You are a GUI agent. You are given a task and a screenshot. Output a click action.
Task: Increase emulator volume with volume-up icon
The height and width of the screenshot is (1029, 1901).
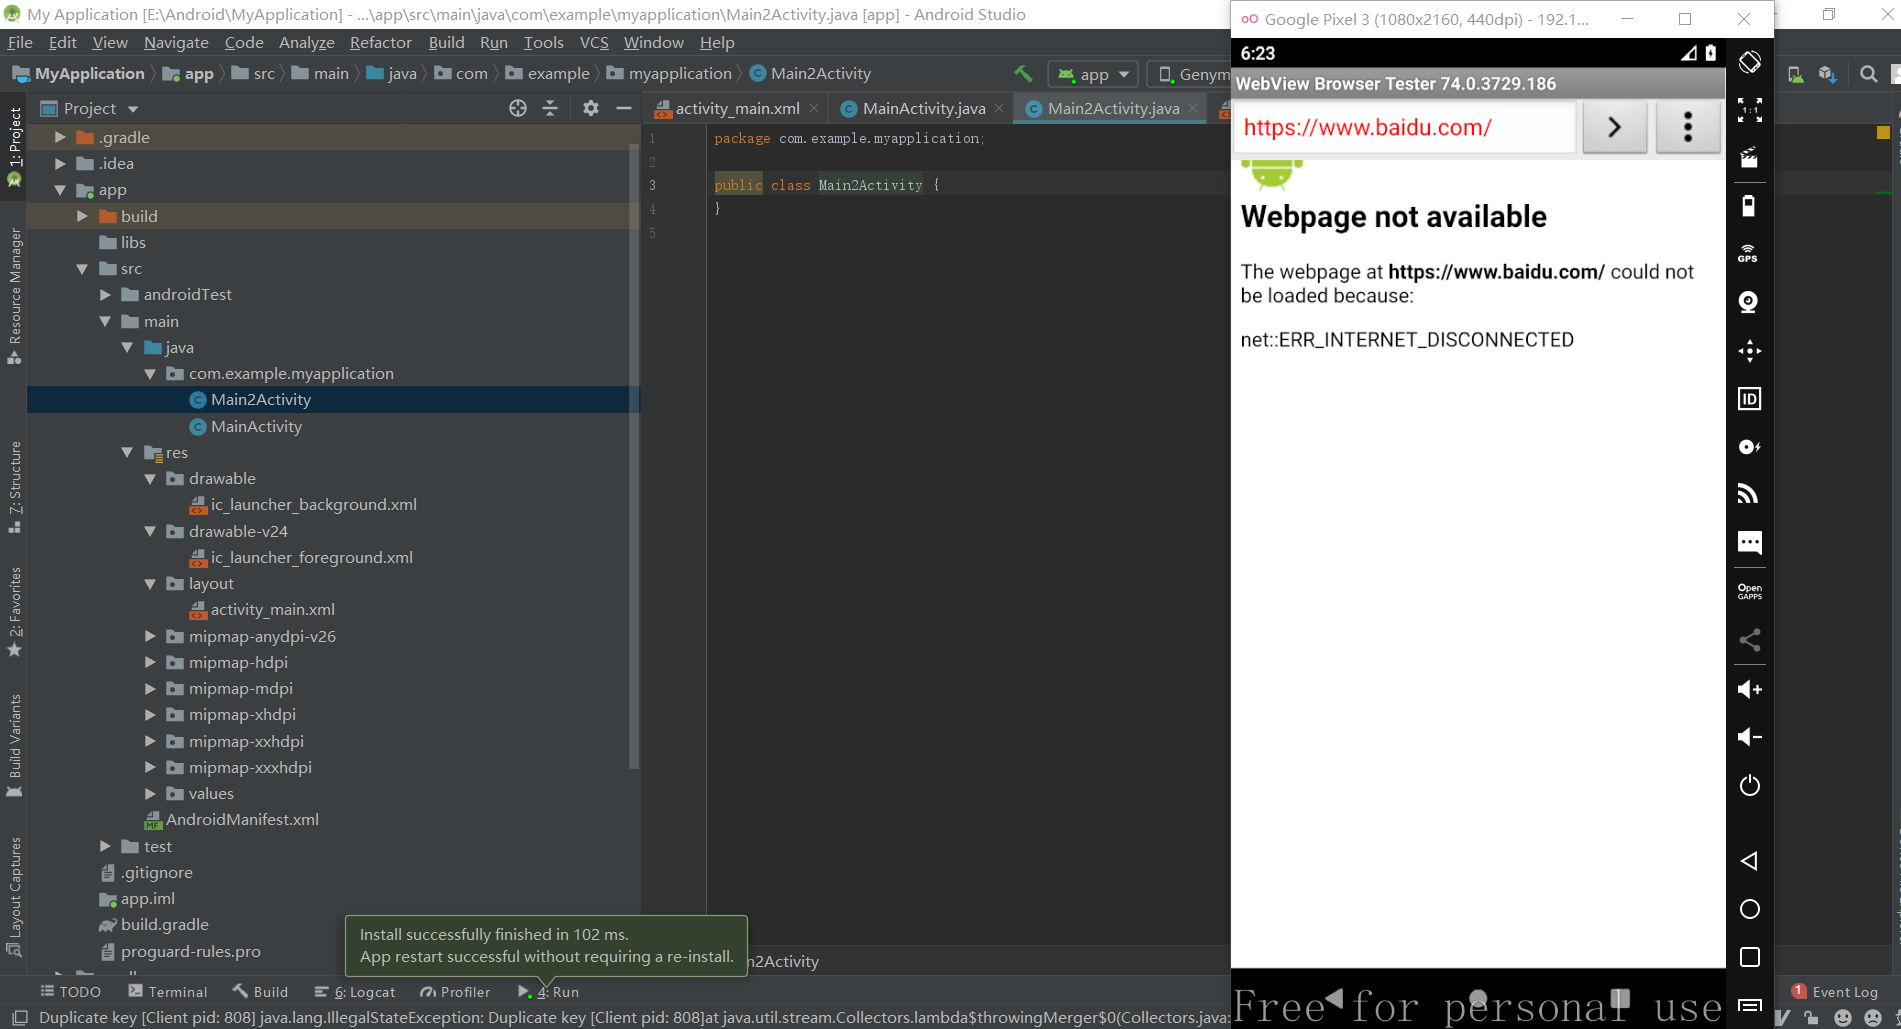coord(1750,689)
